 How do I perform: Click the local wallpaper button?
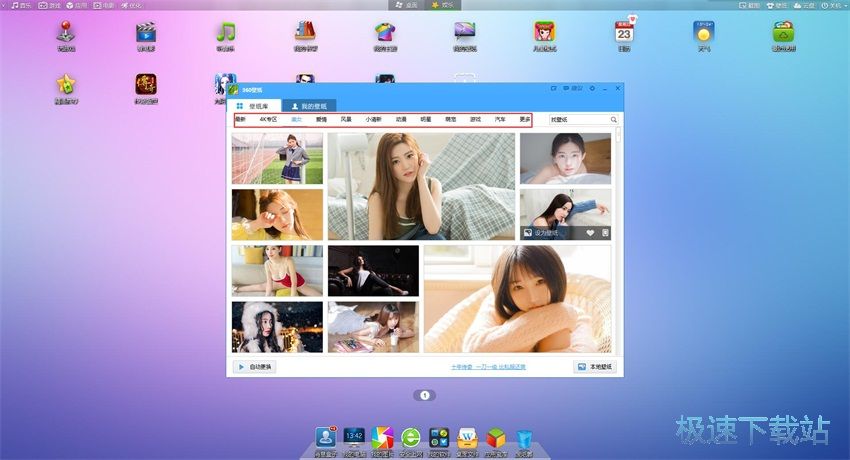click(595, 367)
